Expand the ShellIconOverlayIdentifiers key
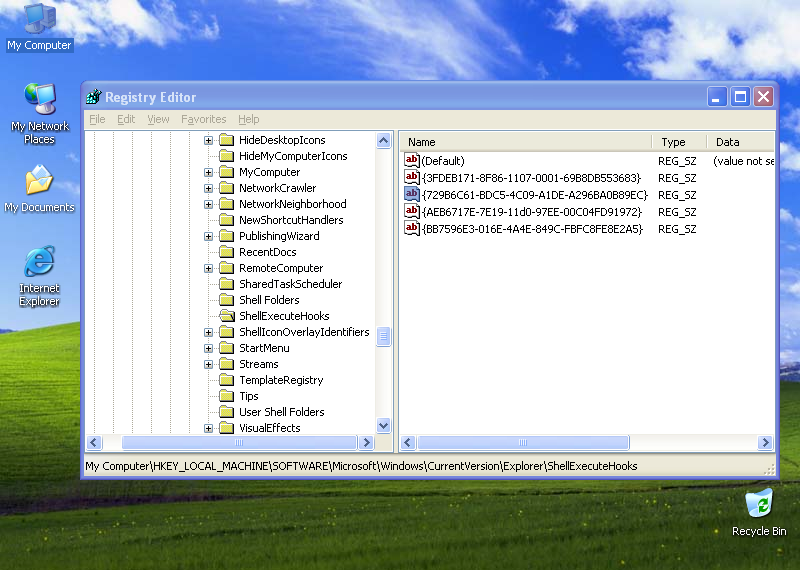Viewport: 800px width, 570px height. [x=208, y=332]
